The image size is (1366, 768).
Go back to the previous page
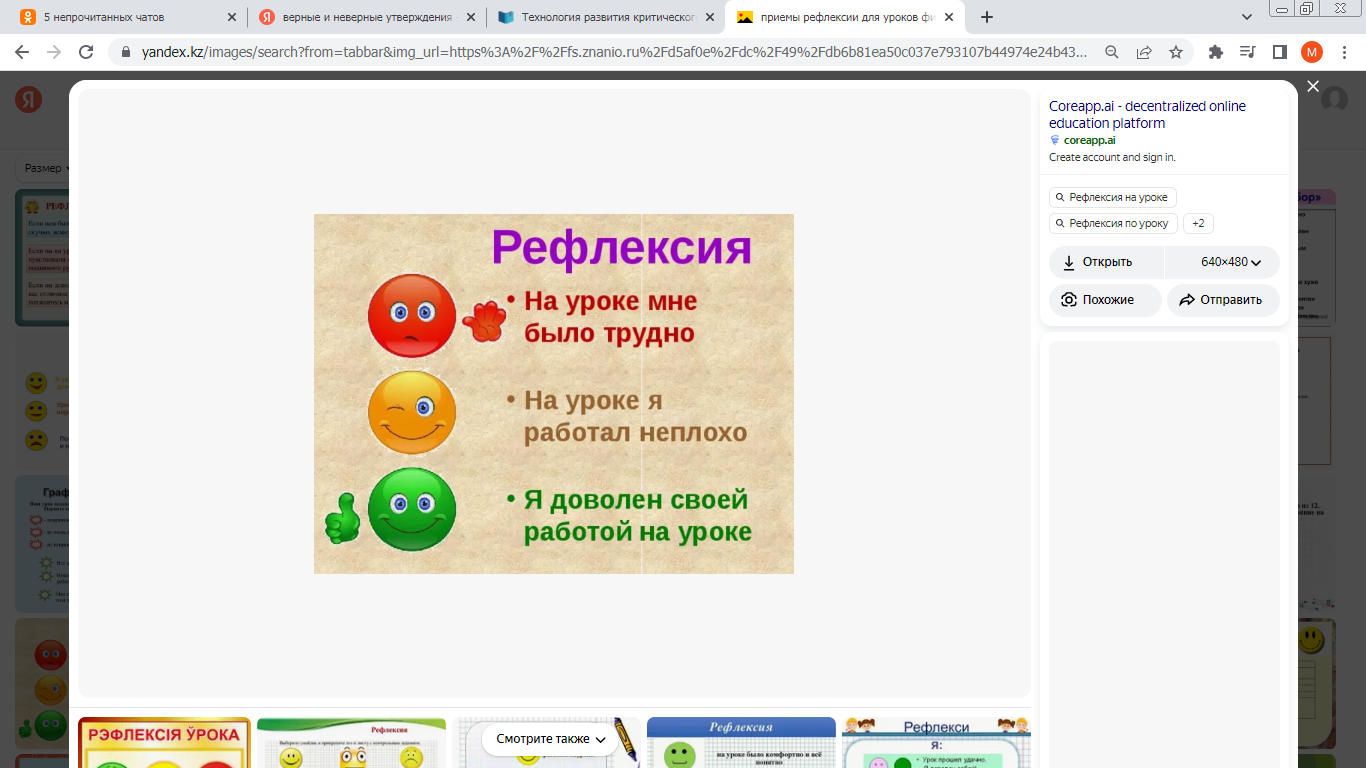(22, 52)
